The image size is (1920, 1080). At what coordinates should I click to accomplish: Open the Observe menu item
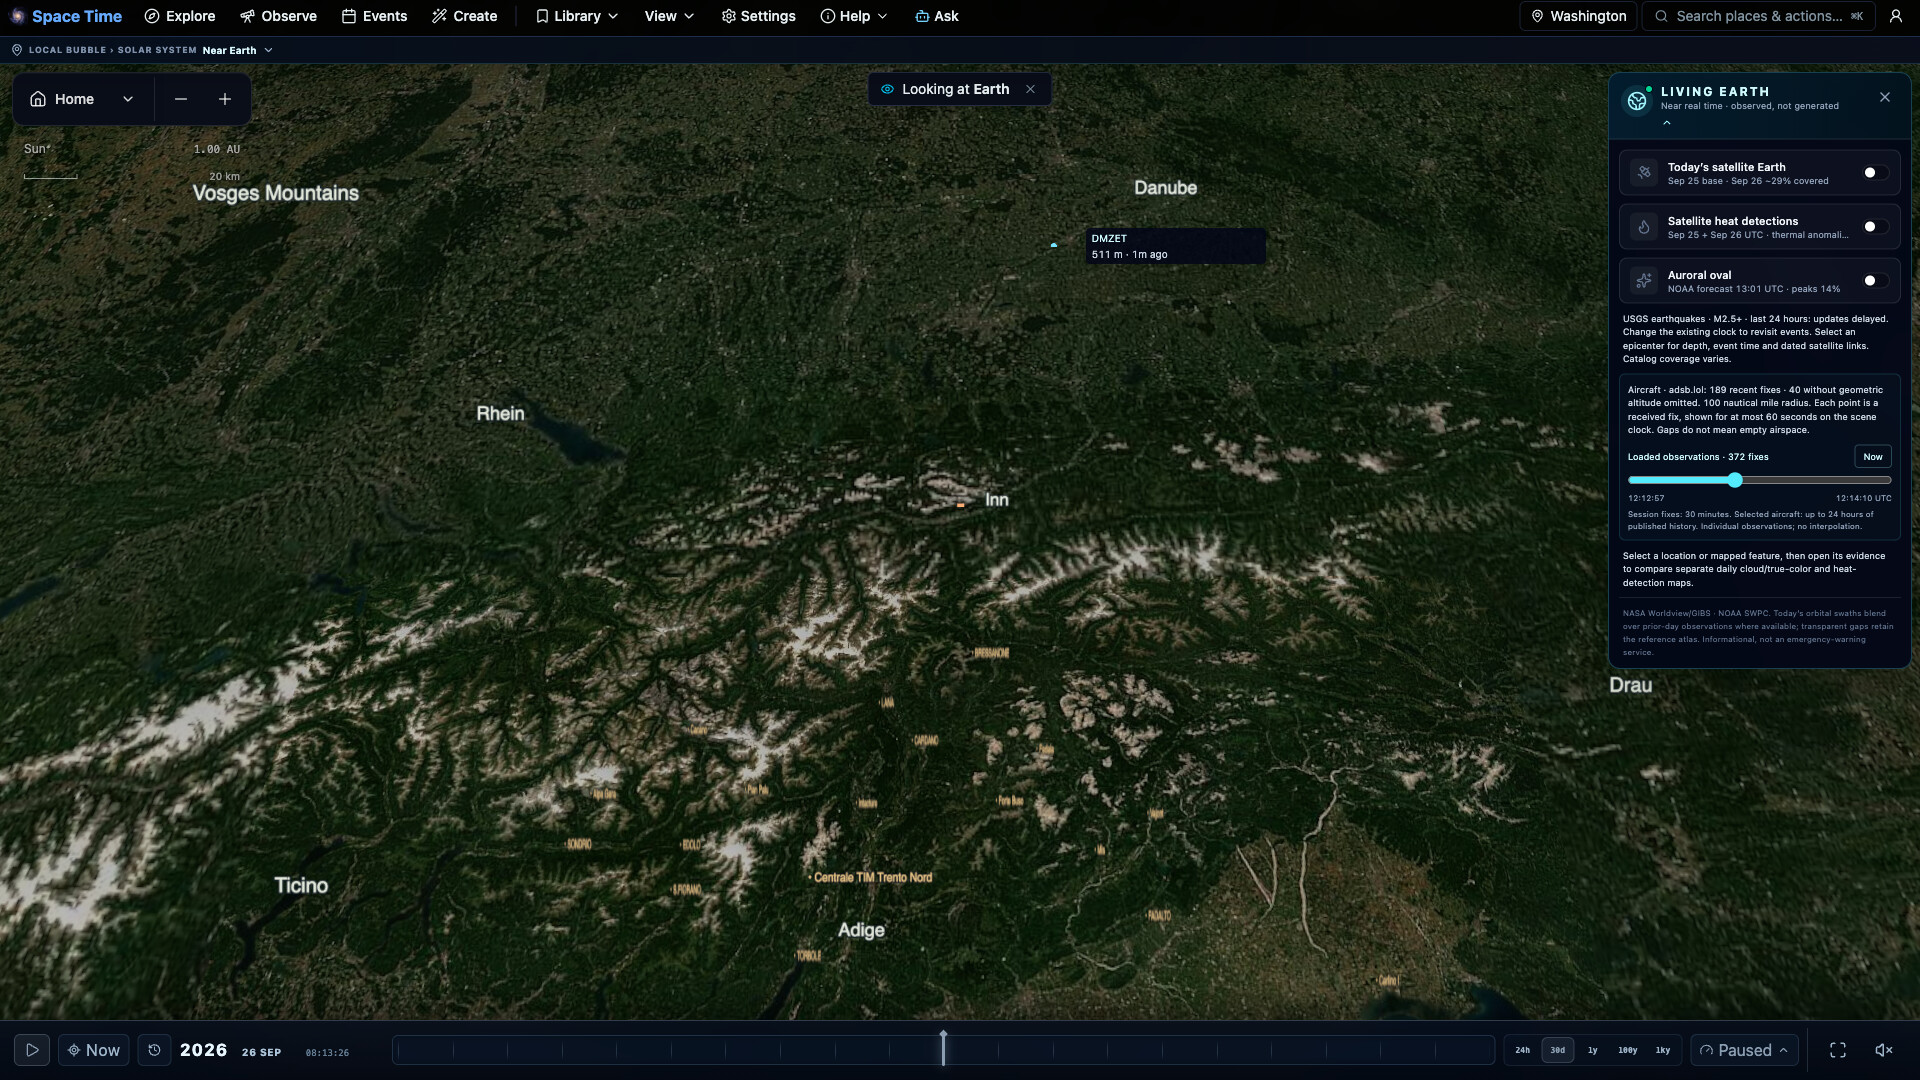coord(278,16)
